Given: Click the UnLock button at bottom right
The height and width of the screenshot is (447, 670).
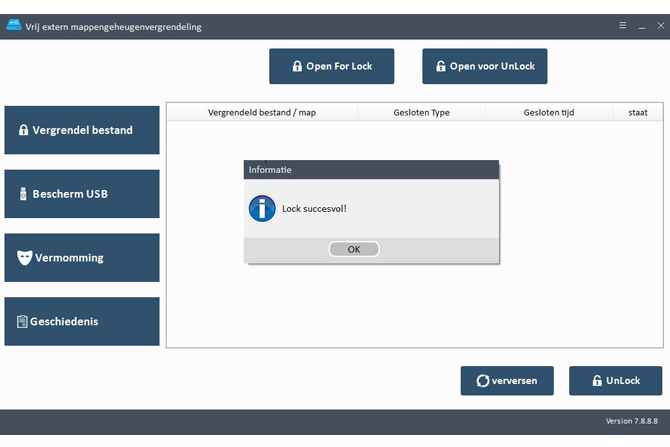Looking at the screenshot, I should (615, 381).
